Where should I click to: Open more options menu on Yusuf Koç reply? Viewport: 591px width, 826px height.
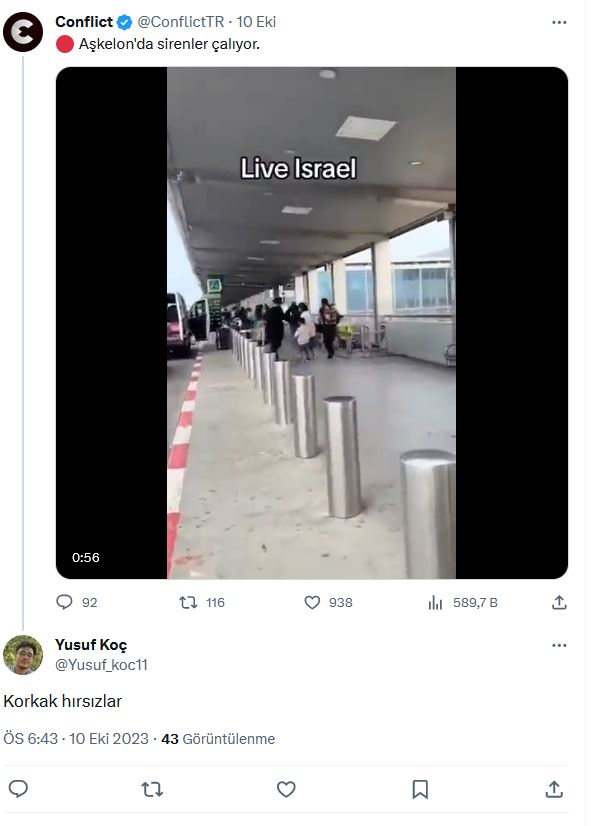(x=559, y=645)
